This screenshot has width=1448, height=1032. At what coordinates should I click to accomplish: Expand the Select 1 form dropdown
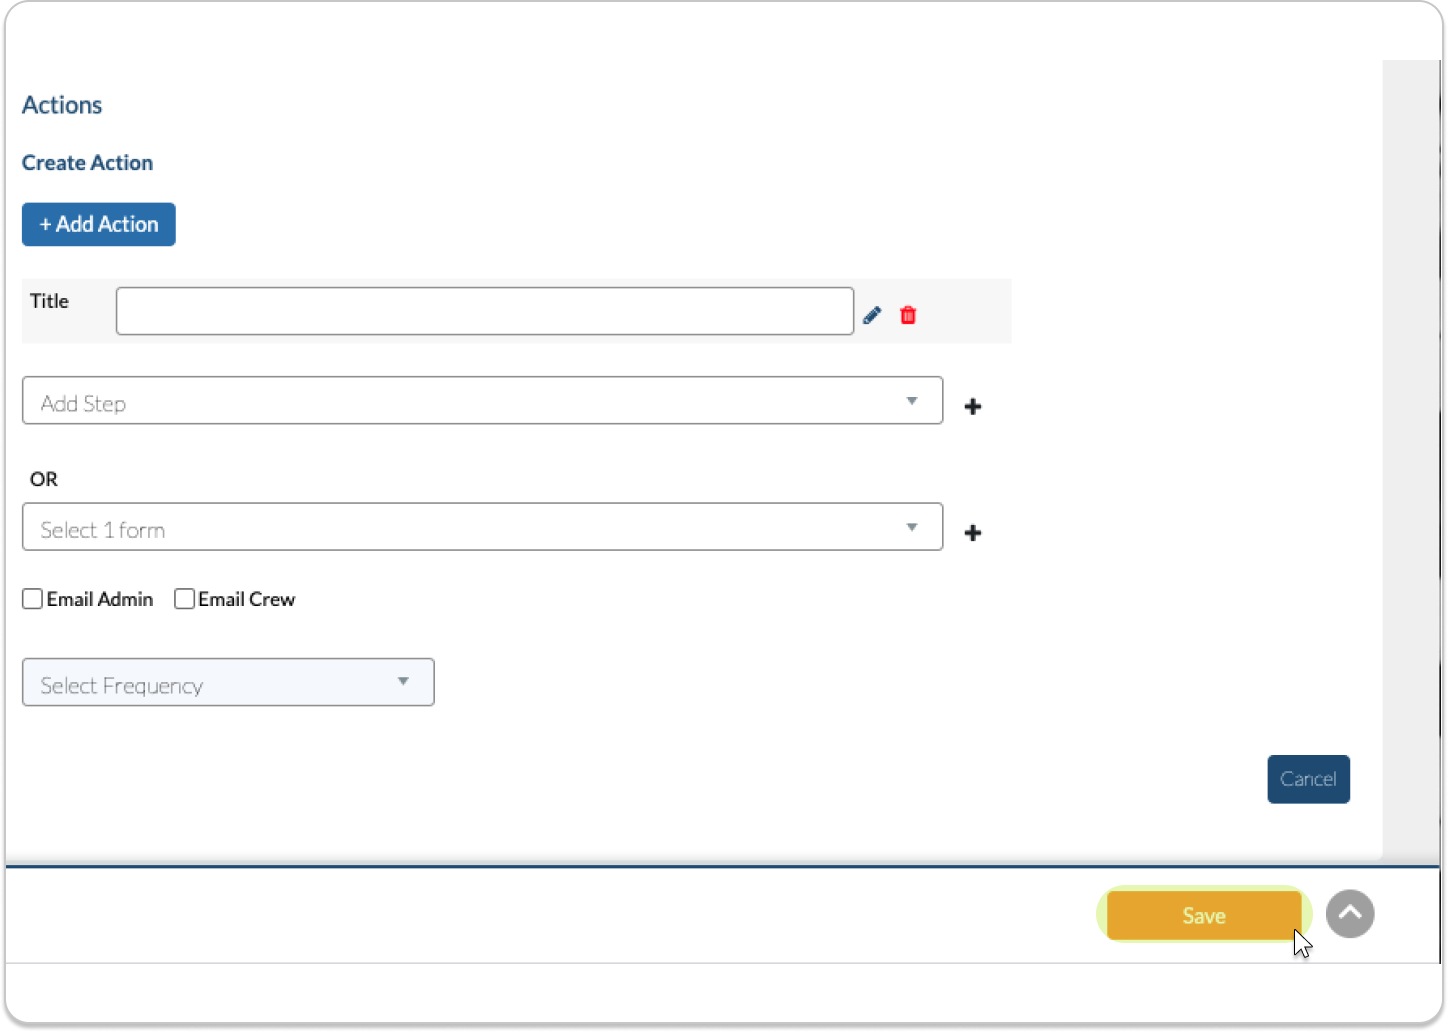(470, 527)
